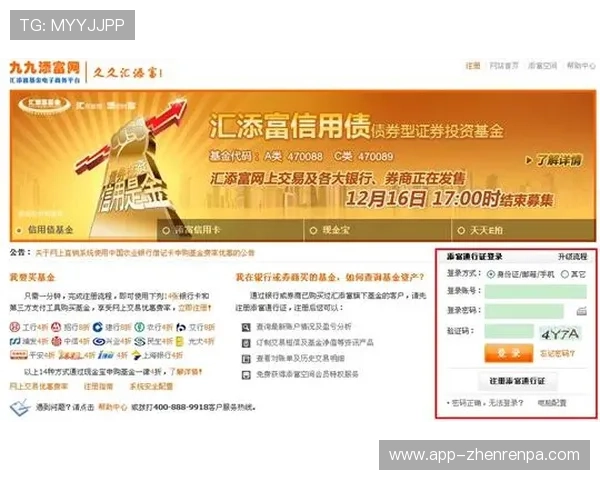Open the soft keyboard icon beside password field
600x480 pixels.
(x=582, y=311)
